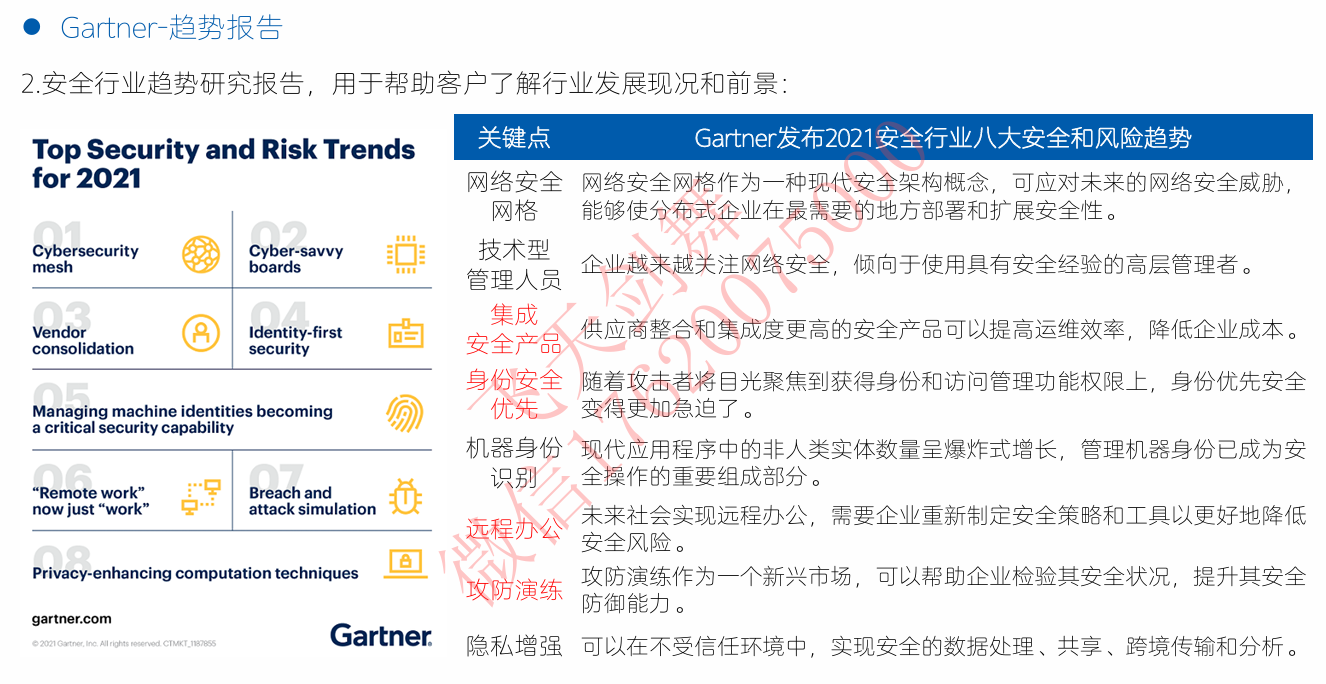1326x684 pixels.
Task: Click description starting 网络安全网格作为一种现代安全架构
Action: point(943,196)
